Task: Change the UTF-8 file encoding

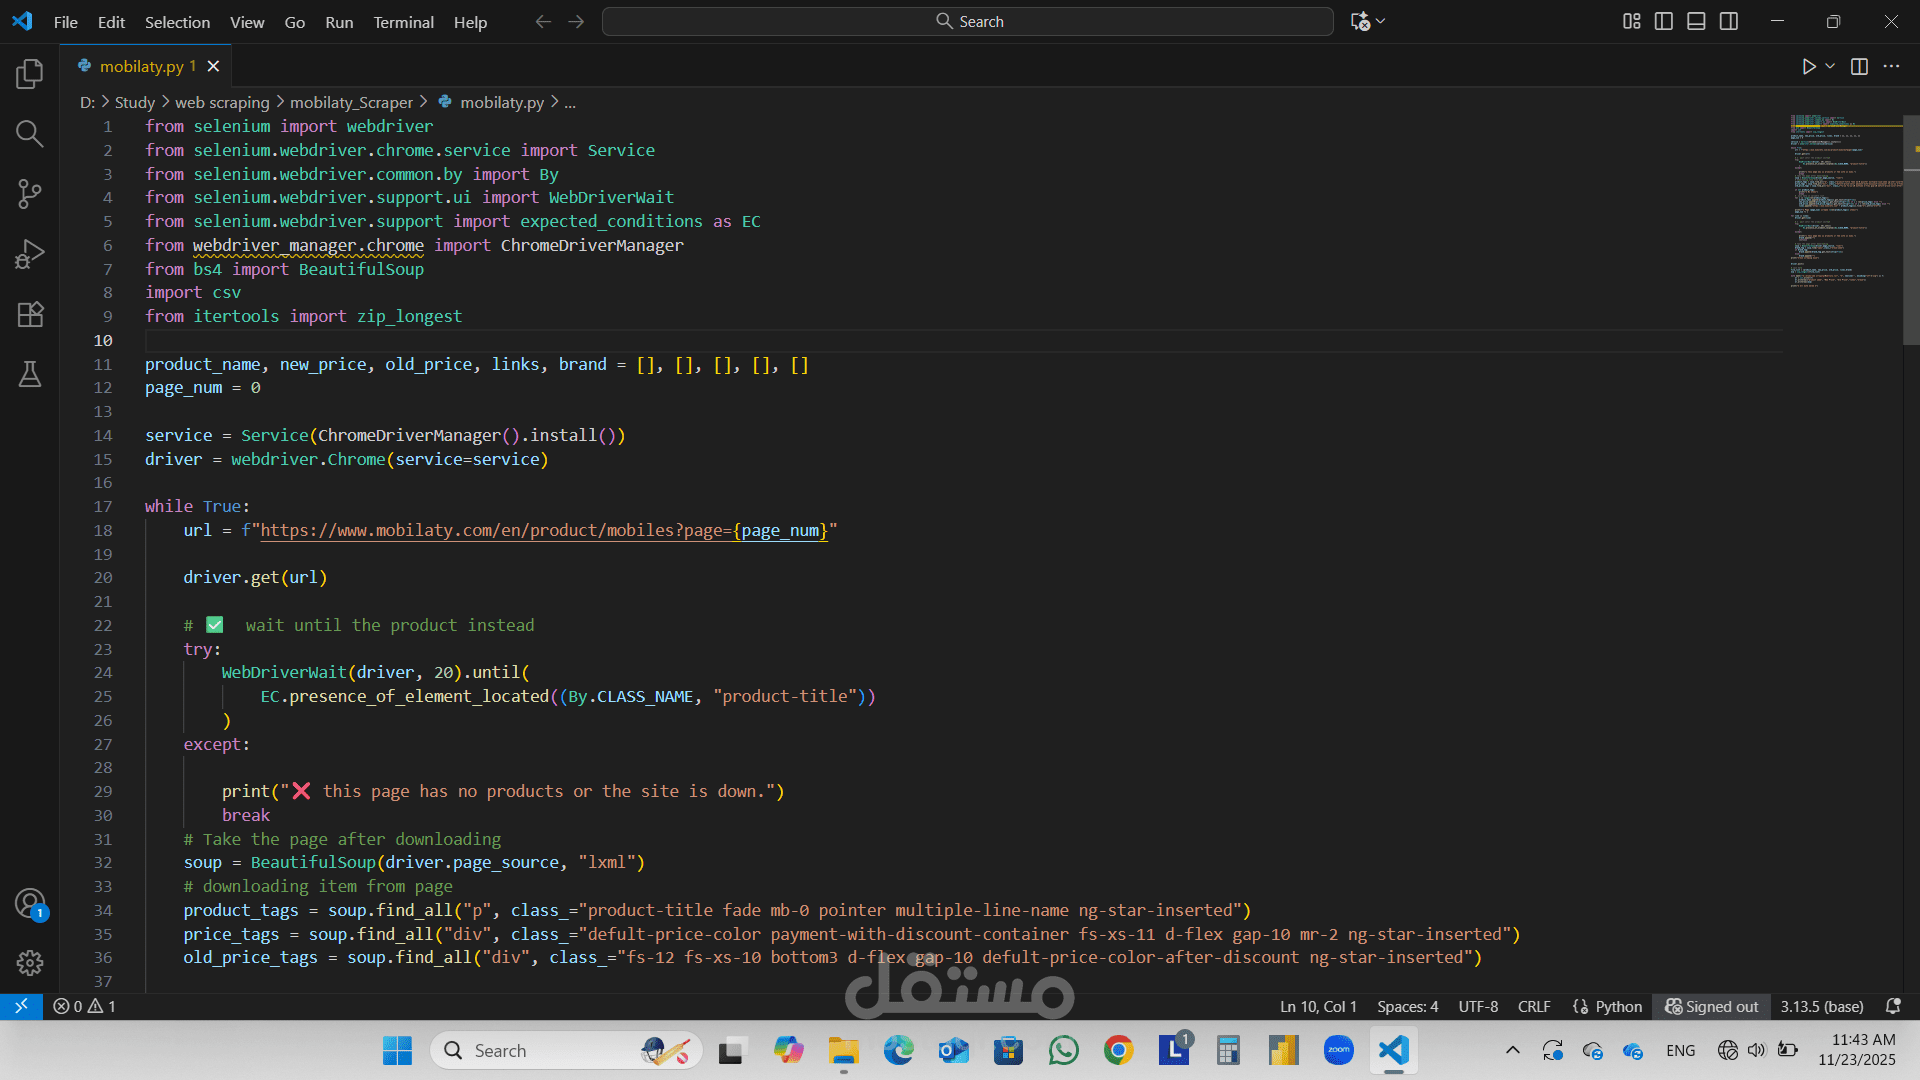Action: tap(1478, 1006)
